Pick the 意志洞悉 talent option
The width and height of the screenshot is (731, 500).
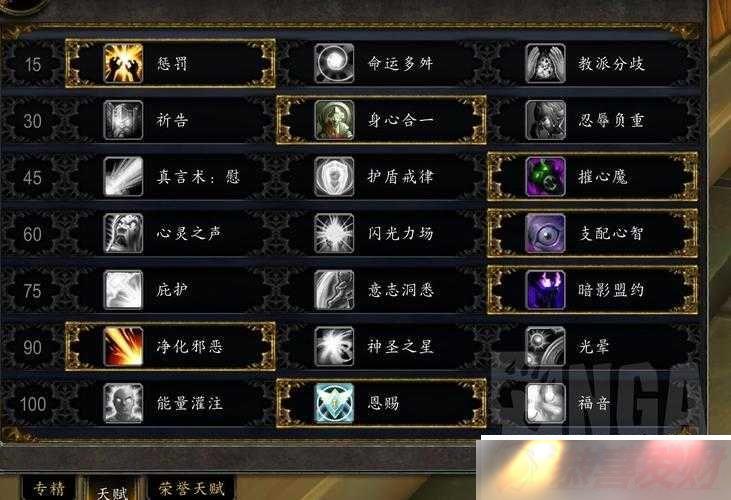click(382, 290)
